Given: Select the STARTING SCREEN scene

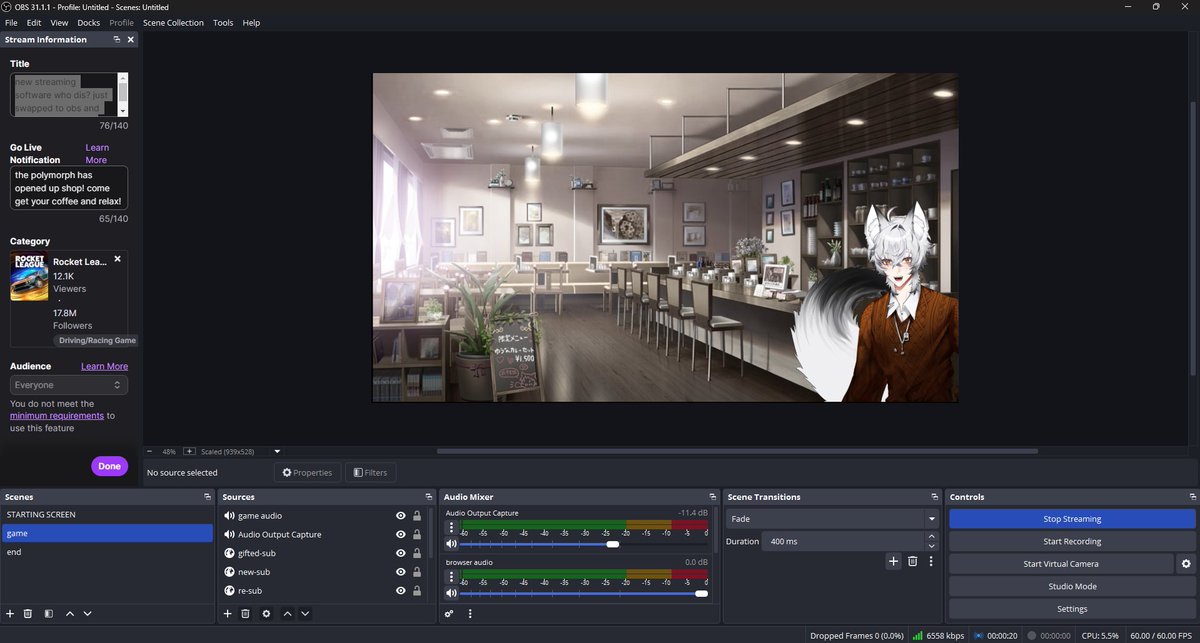Looking at the screenshot, I should click(107, 515).
